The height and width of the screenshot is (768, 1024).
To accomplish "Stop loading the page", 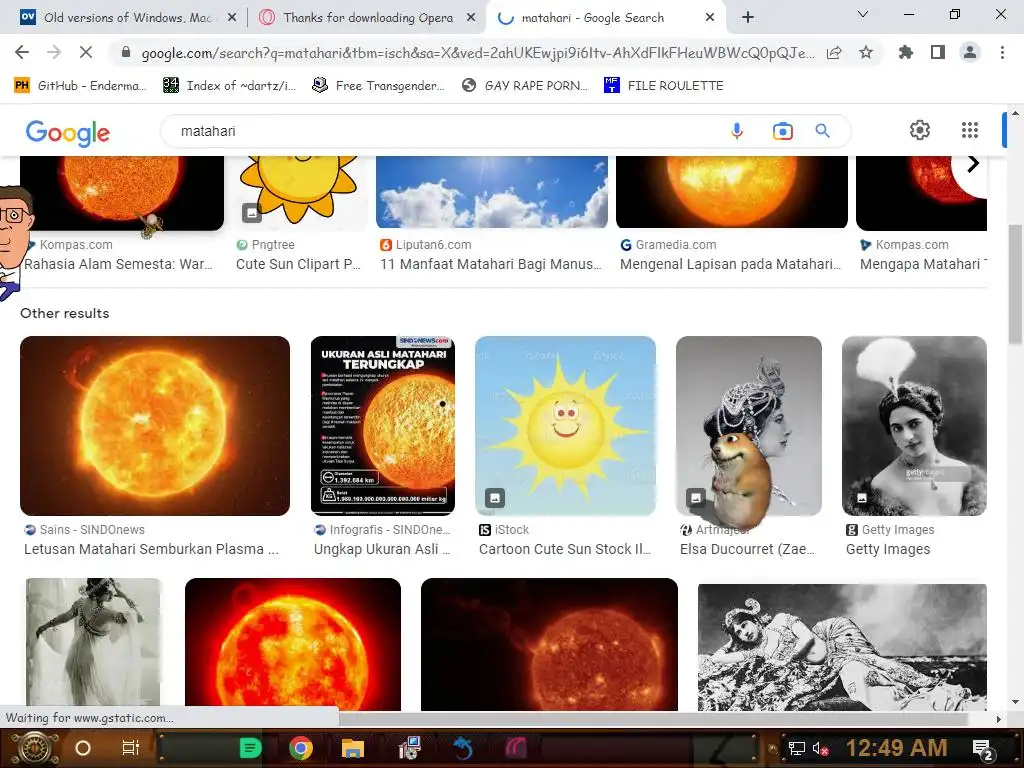I will 86,52.
